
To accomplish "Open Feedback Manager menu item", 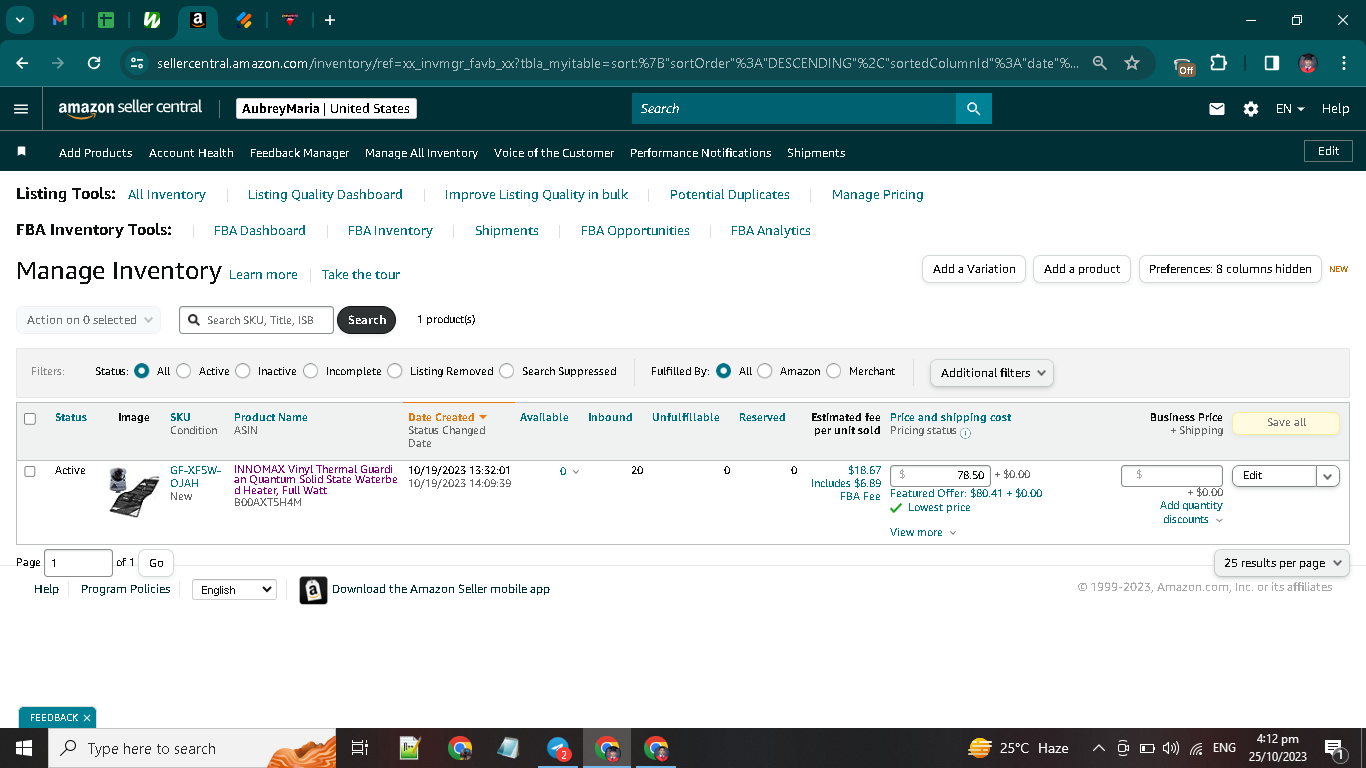I will point(299,153).
